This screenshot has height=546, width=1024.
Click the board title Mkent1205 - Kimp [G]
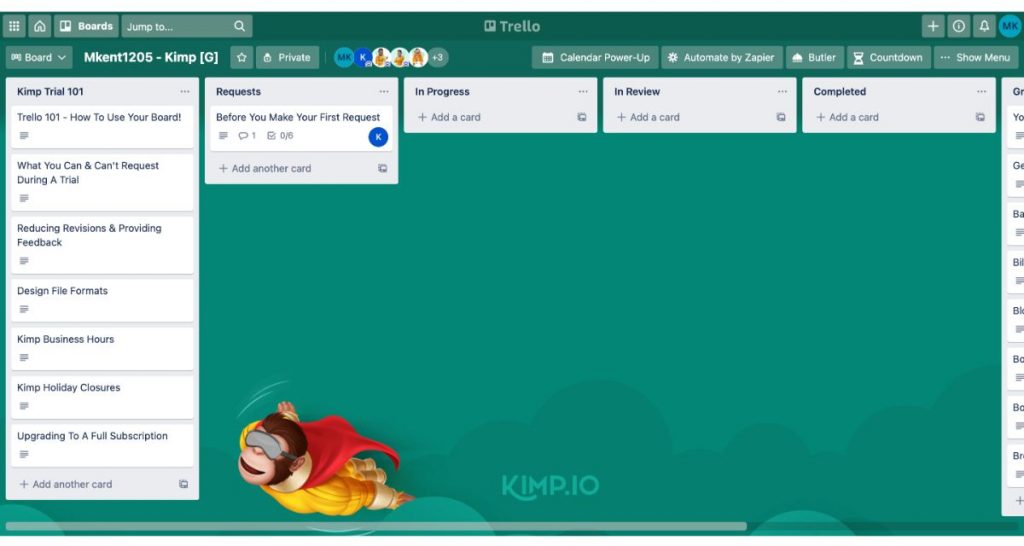tap(151, 57)
